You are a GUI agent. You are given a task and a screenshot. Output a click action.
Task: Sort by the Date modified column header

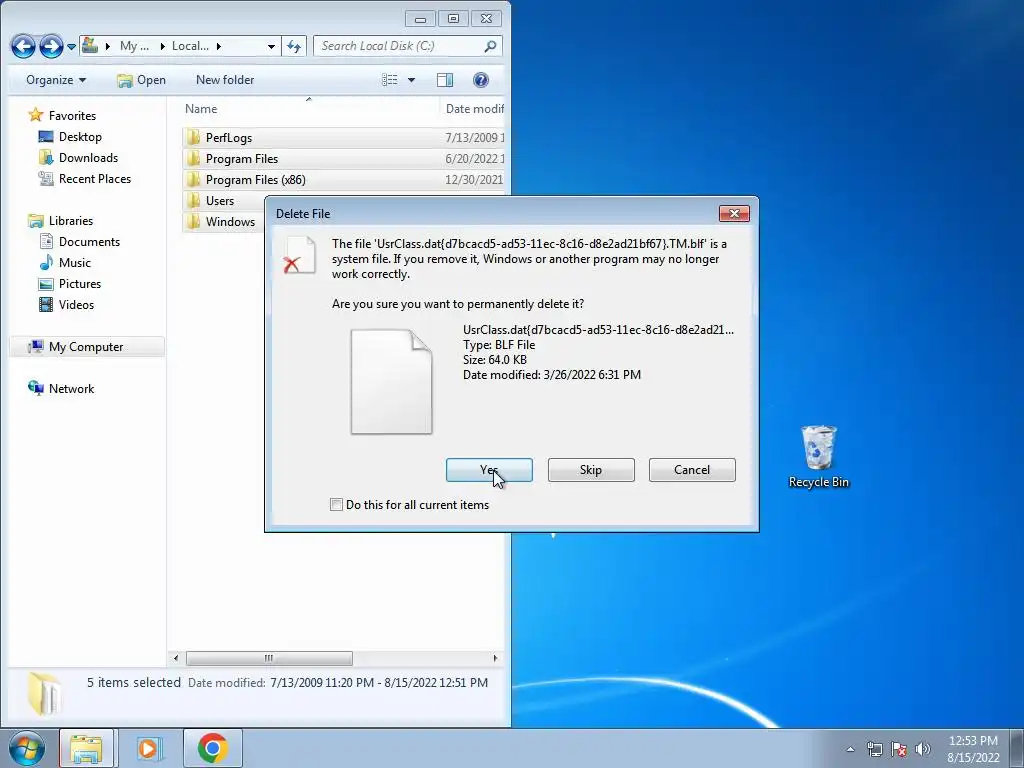474,109
